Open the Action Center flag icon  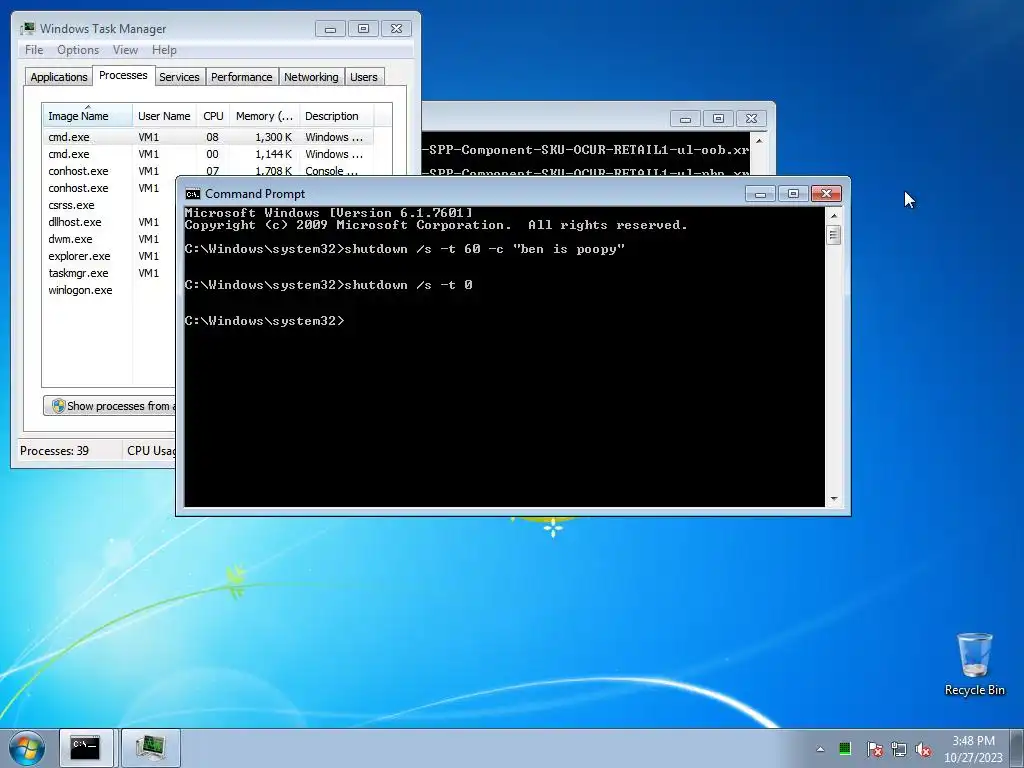[874, 749]
